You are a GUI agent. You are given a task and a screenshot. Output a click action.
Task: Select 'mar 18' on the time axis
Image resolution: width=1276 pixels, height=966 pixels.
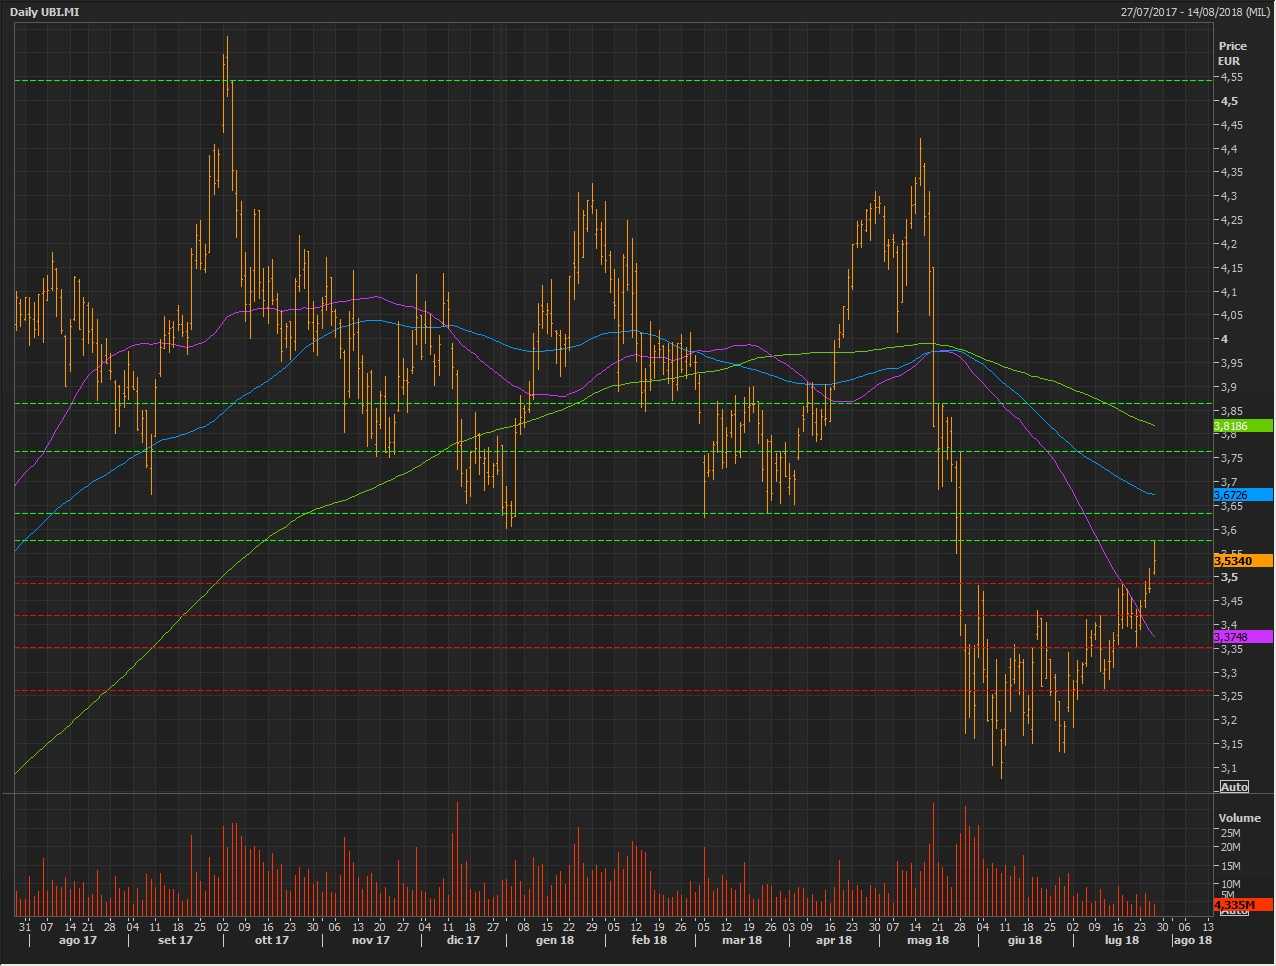(x=741, y=941)
